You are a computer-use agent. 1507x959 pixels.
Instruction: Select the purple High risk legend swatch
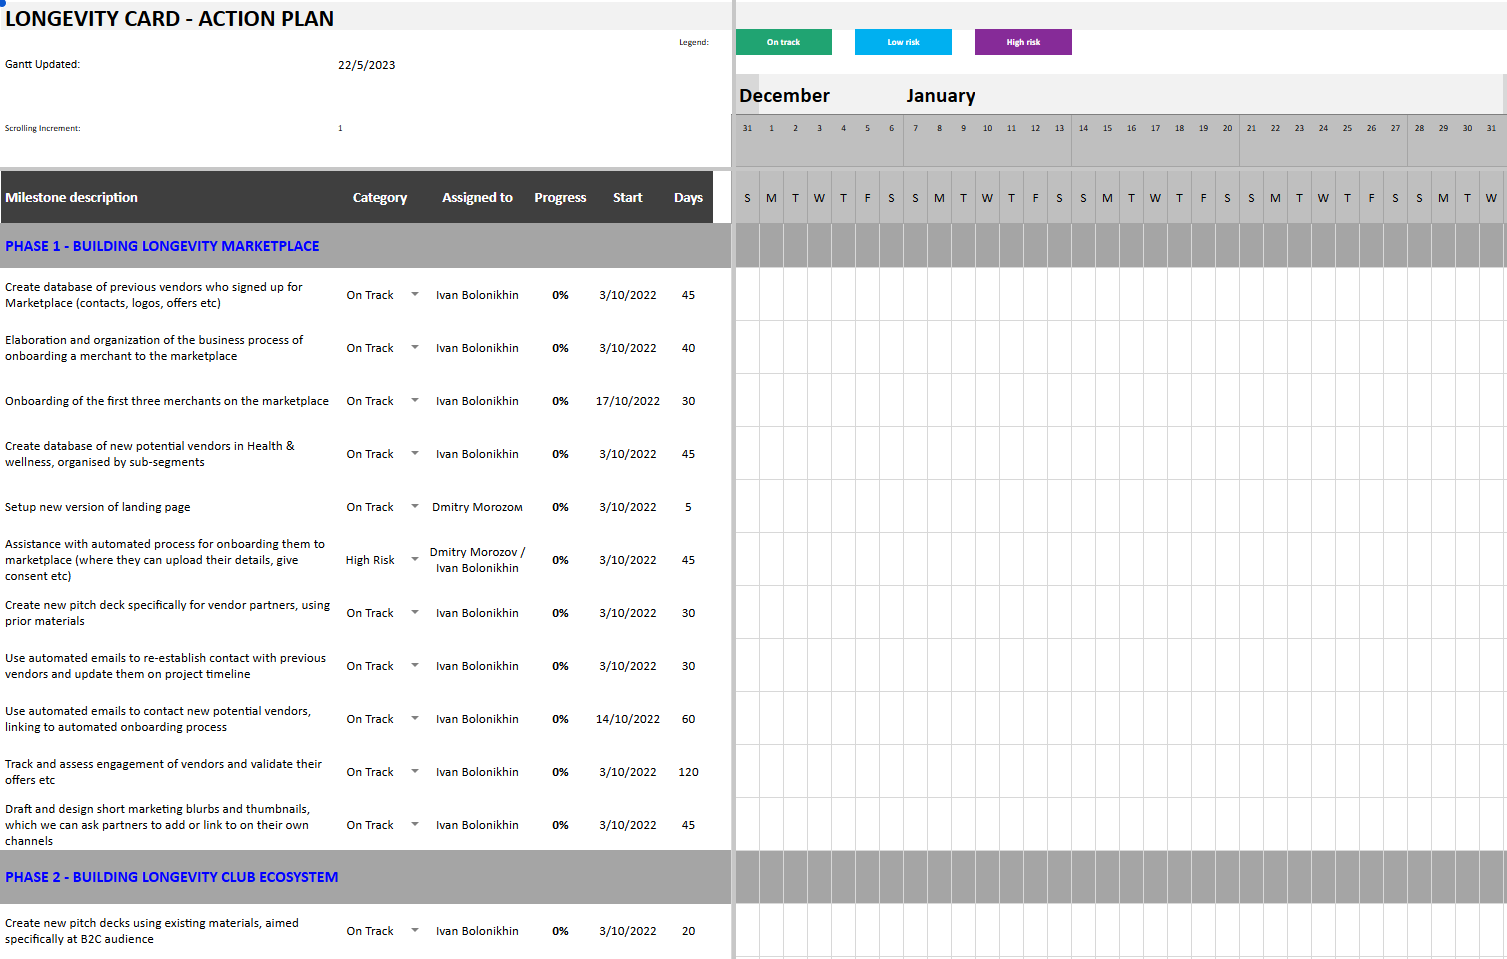[x=1023, y=42]
